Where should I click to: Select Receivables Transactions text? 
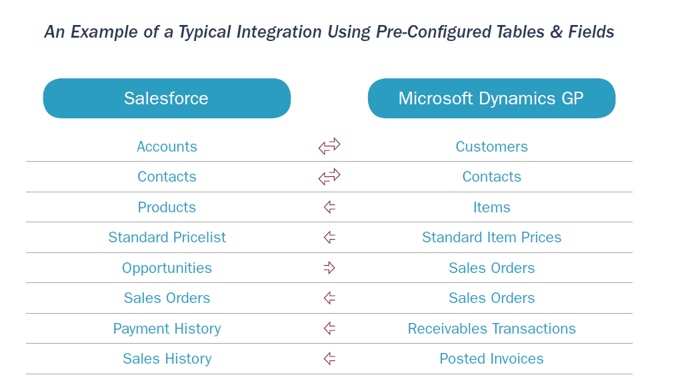click(491, 329)
